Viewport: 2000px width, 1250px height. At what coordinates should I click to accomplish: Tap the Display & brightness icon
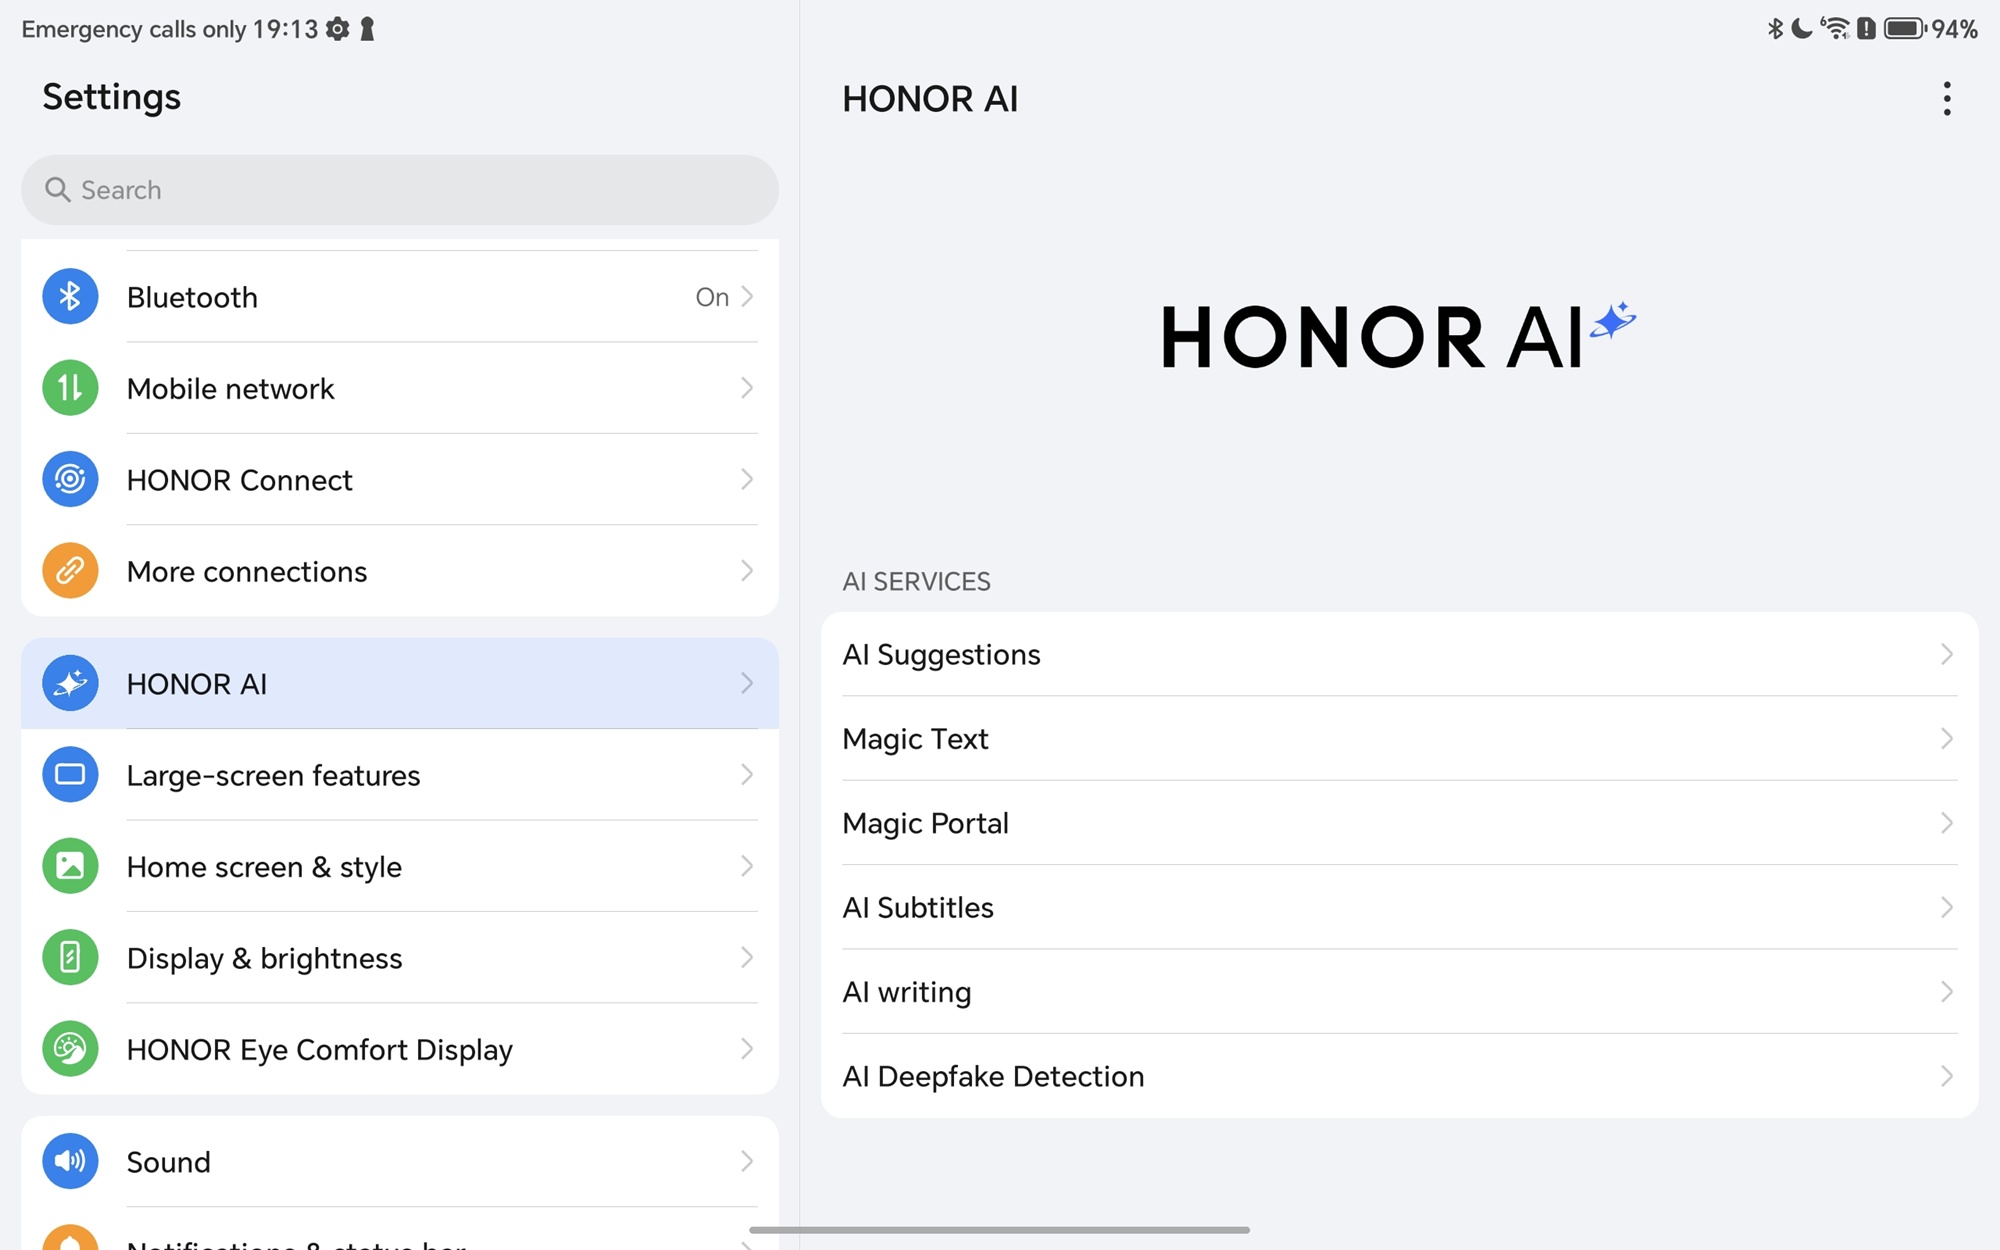(70, 958)
